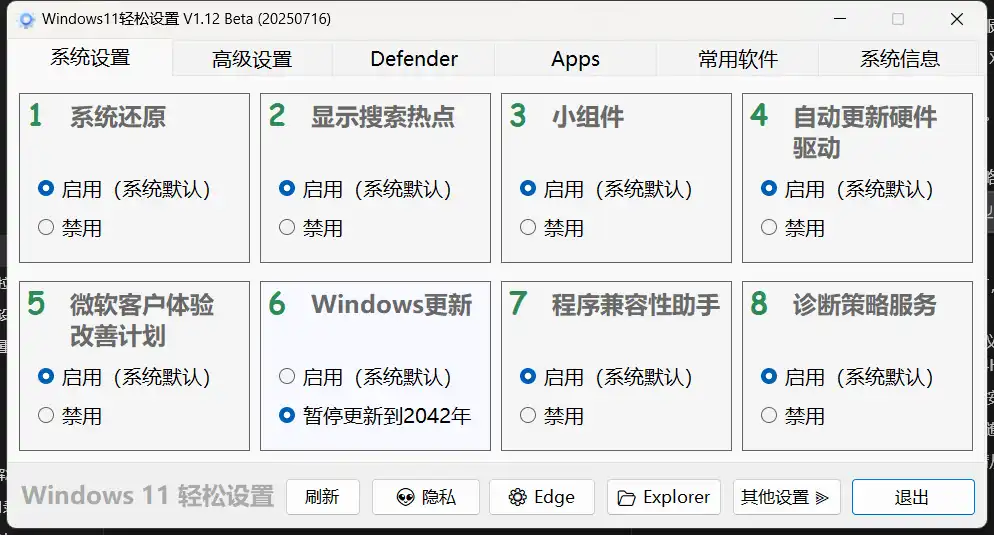This screenshot has width=994, height=535.
Task: Switch to the 系统设置 tab
Action: (90, 58)
